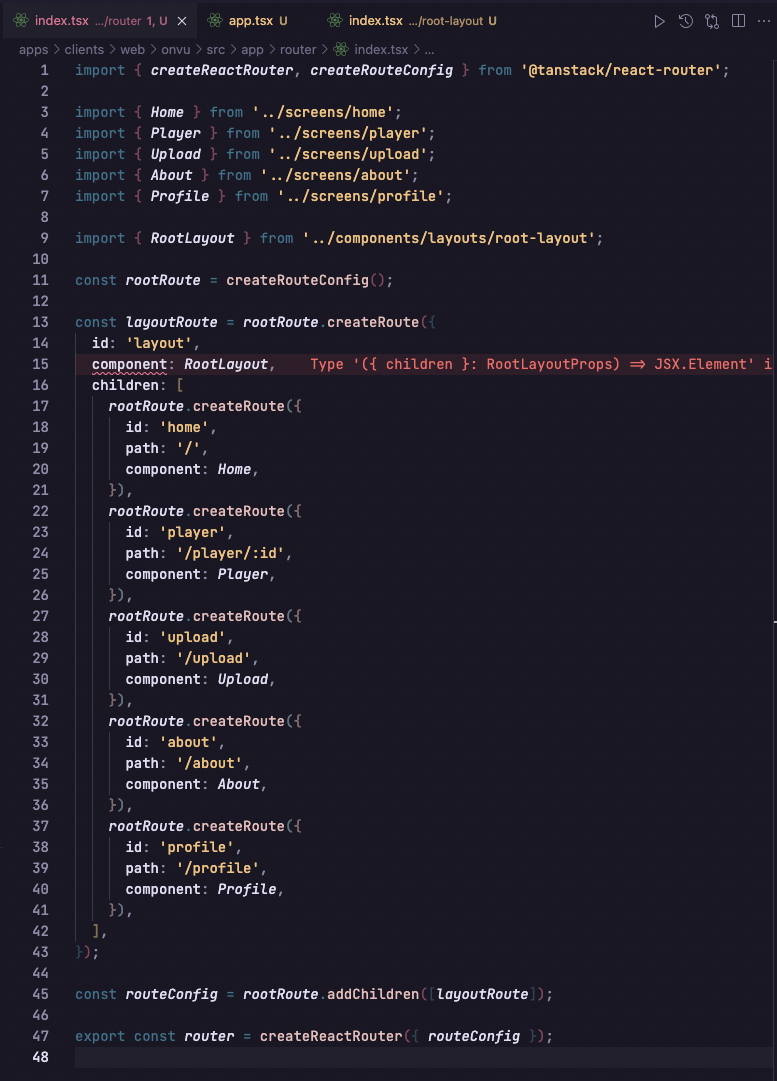Click the '/upload' path string
This screenshot has height=1081, width=777.
(x=213, y=658)
